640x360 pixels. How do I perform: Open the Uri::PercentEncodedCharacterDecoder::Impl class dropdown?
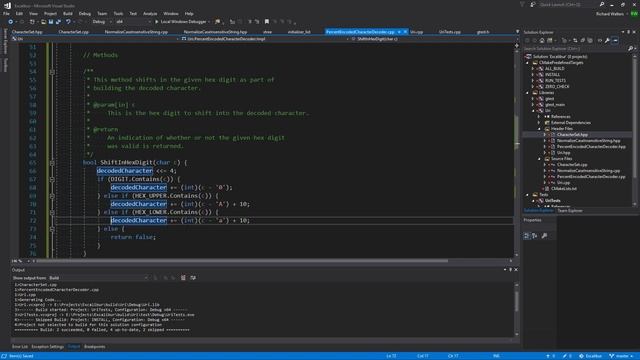coord(265,39)
